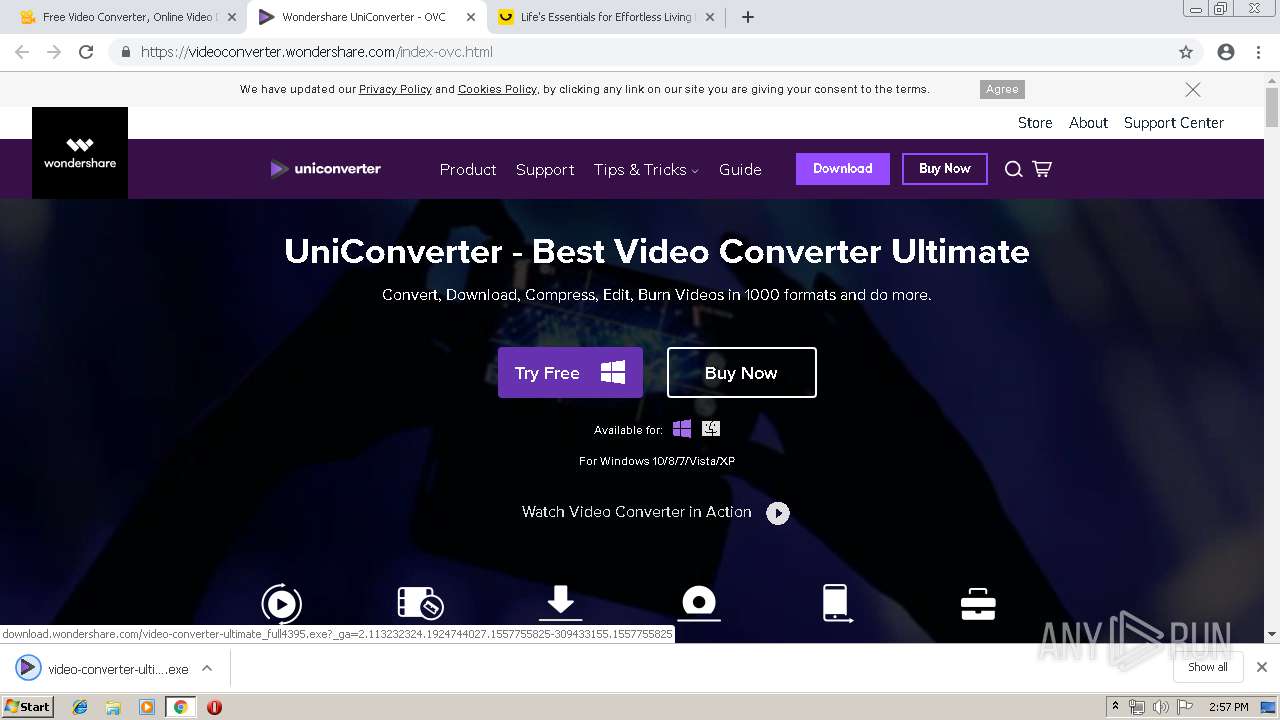Viewport: 1280px width, 720px height.
Task: Click the taskbar clock showing 2:57 PM
Action: pyautogui.click(x=1228, y=707)
